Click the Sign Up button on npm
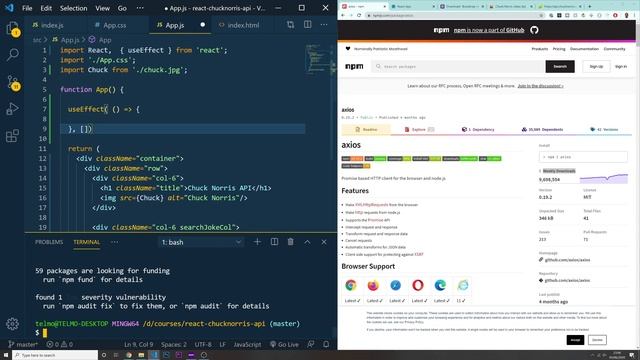This screenshot has width=640, height=360. 596,67
